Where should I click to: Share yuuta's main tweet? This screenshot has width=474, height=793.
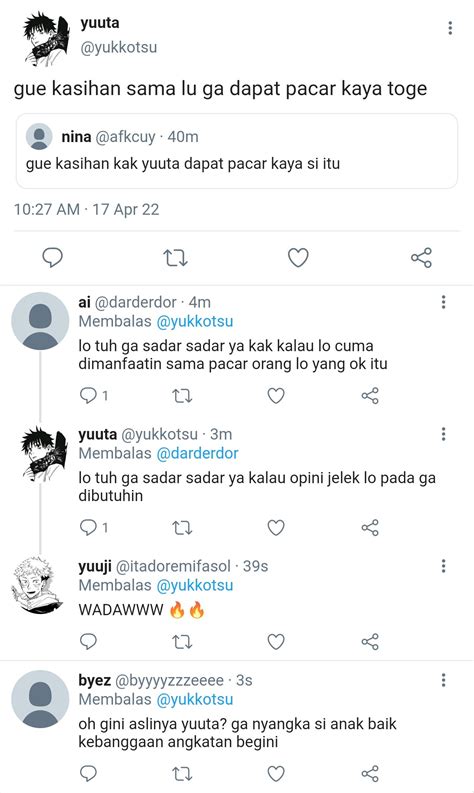click(421, 257)
